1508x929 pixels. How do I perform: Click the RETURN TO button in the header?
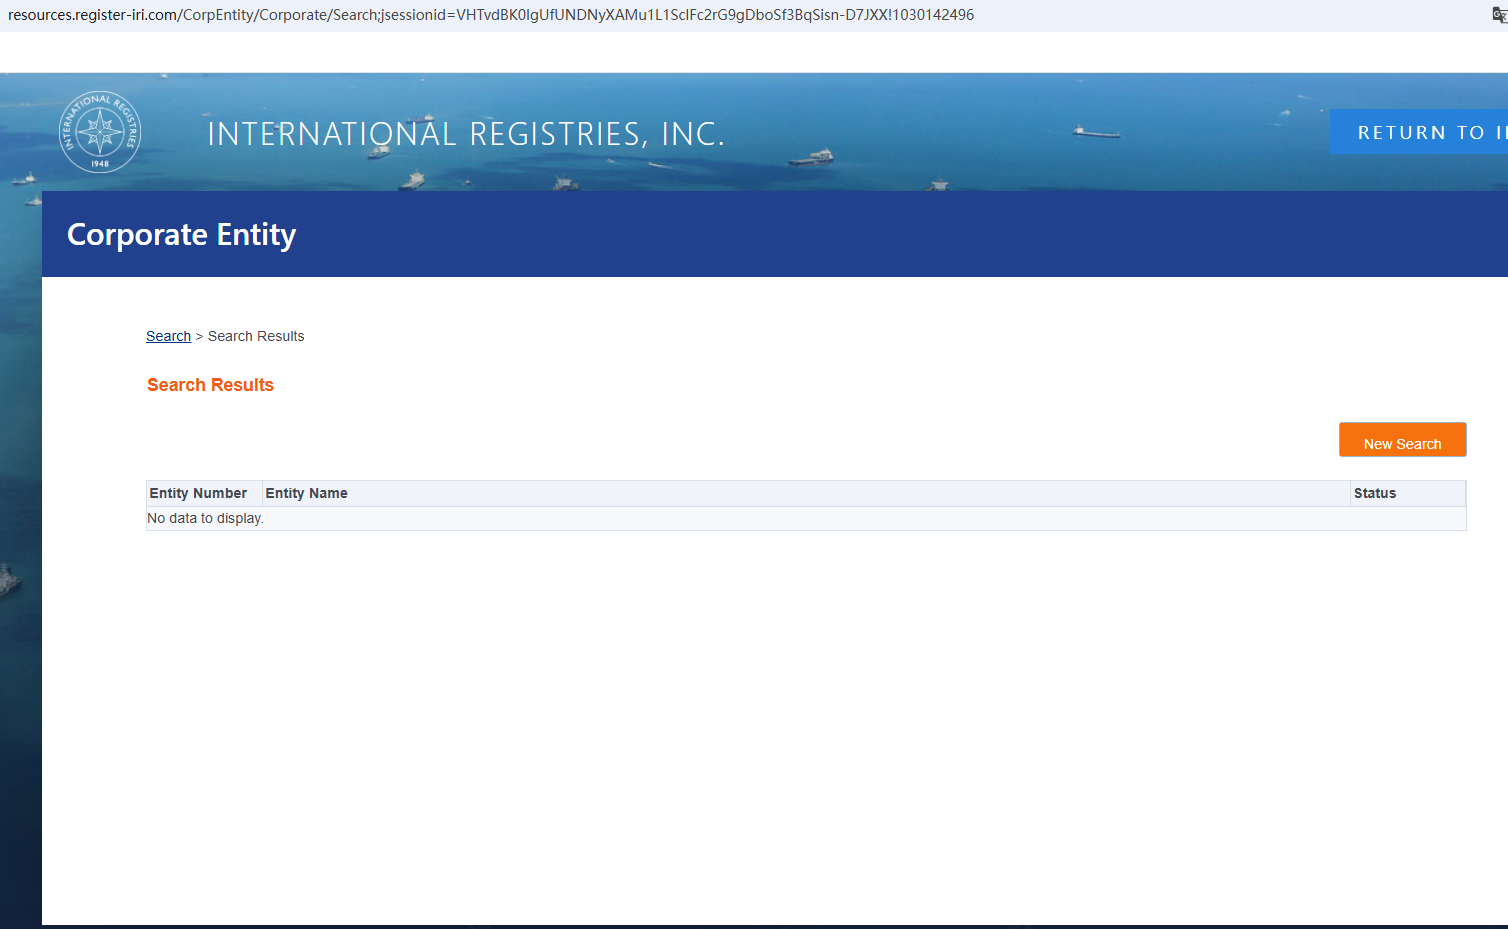(1419, 132)
